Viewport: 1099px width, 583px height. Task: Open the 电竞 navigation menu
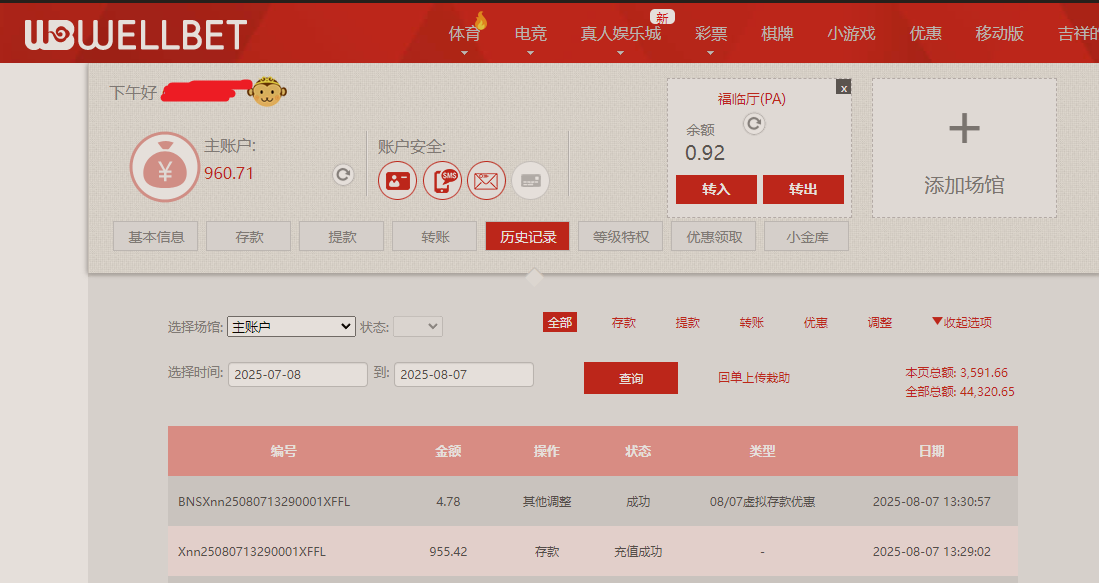[x=530, y=32]
